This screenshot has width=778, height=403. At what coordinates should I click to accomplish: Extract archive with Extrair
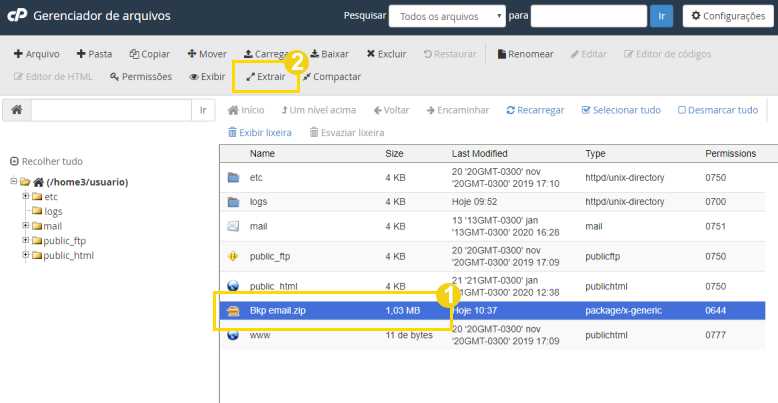point(266,77)
